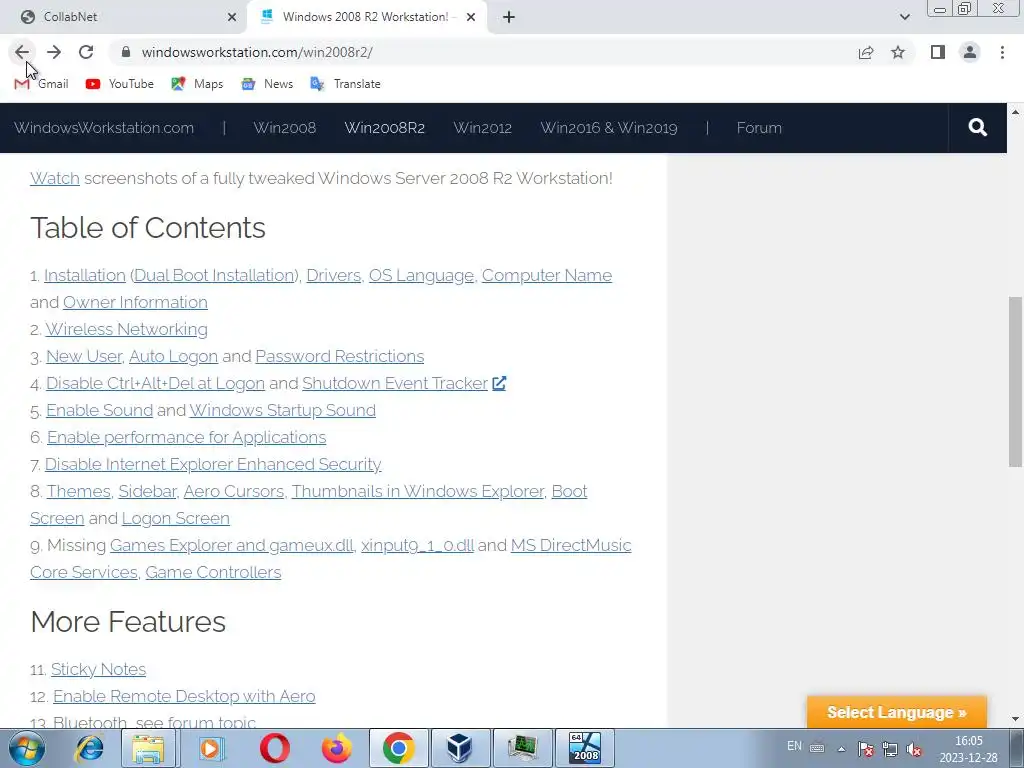Open the Owner Information link
Image resolution: width=1024 pixels, height=768 pixels.
click(x=135, y=302)
